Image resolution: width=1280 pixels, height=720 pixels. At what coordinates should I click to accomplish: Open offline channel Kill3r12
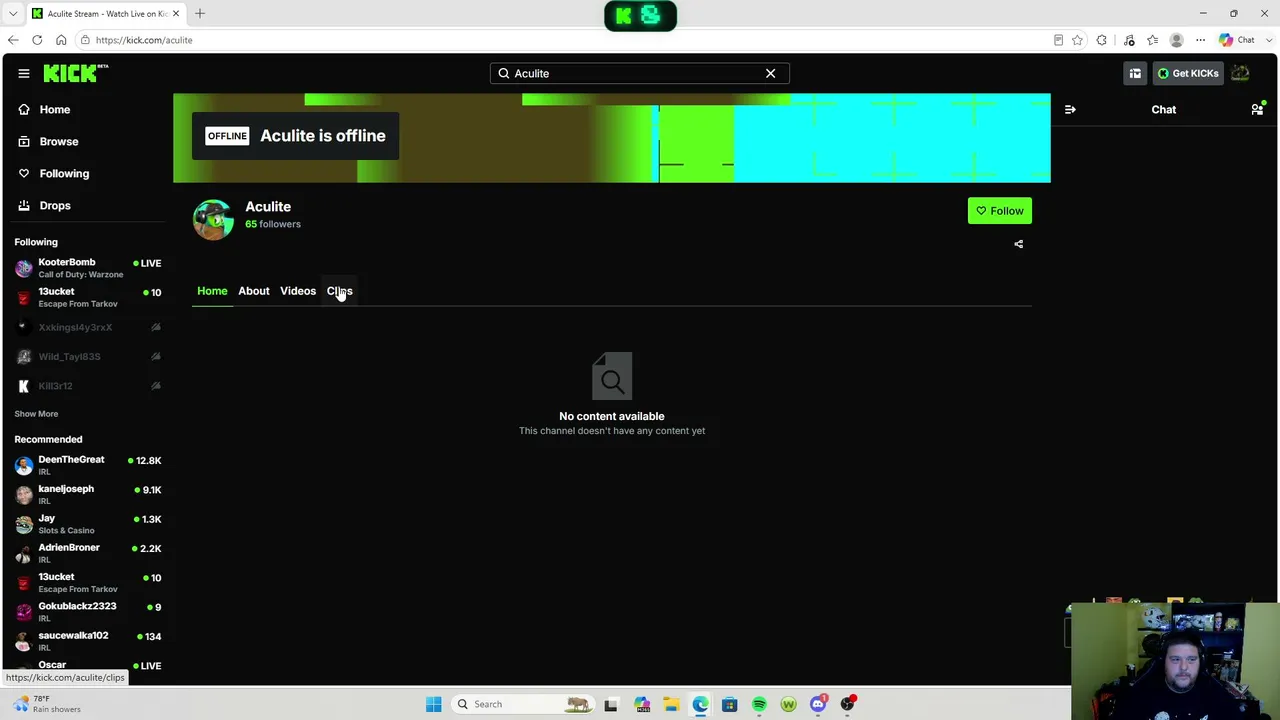coord(88,386)
